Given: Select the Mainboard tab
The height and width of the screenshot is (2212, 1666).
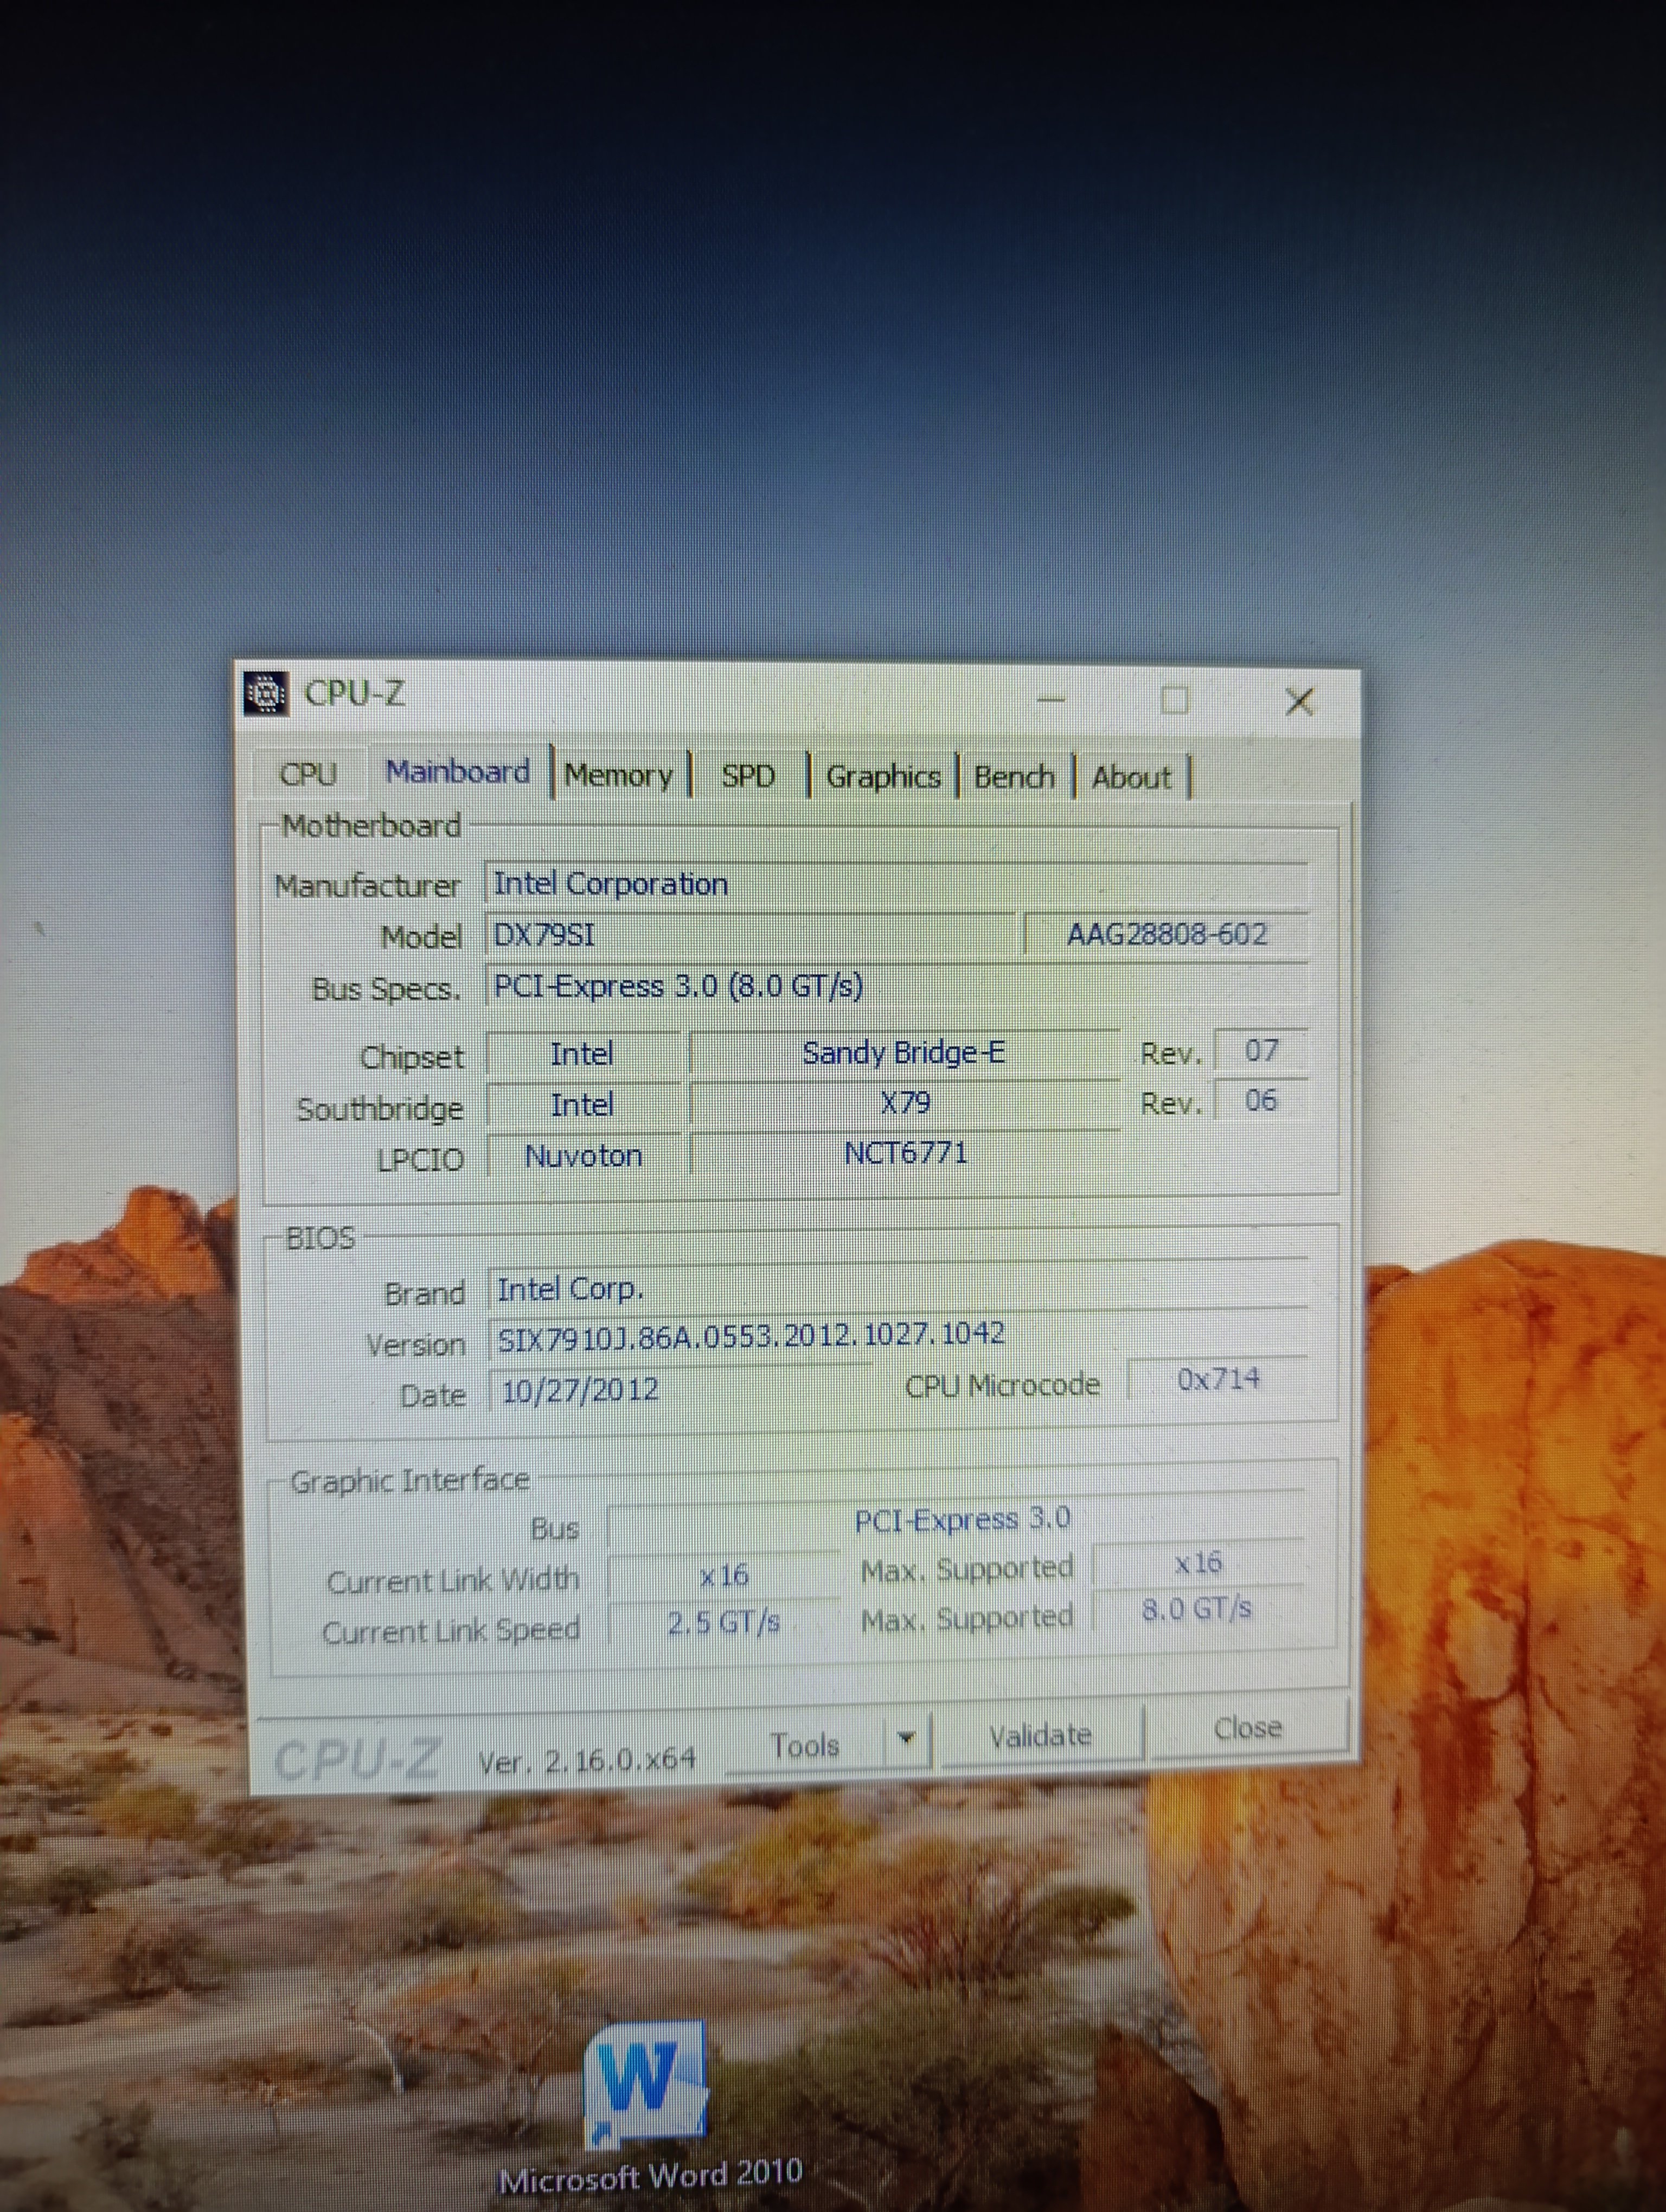Looking at the screenshot, I should [458, 772].
